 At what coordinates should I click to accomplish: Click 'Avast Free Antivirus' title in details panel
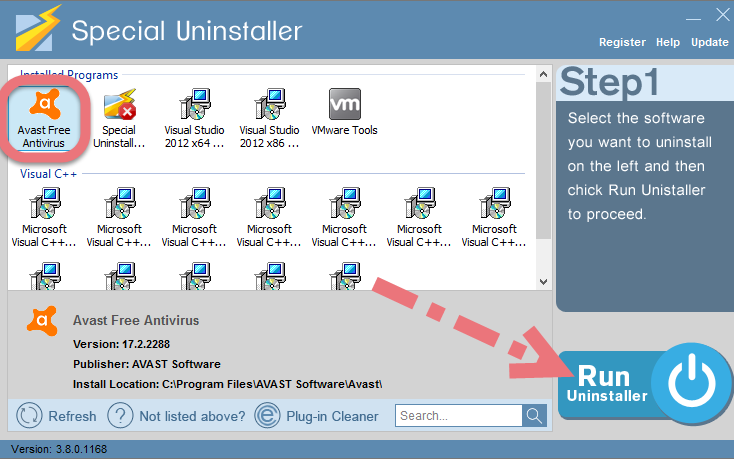(136, 321)
